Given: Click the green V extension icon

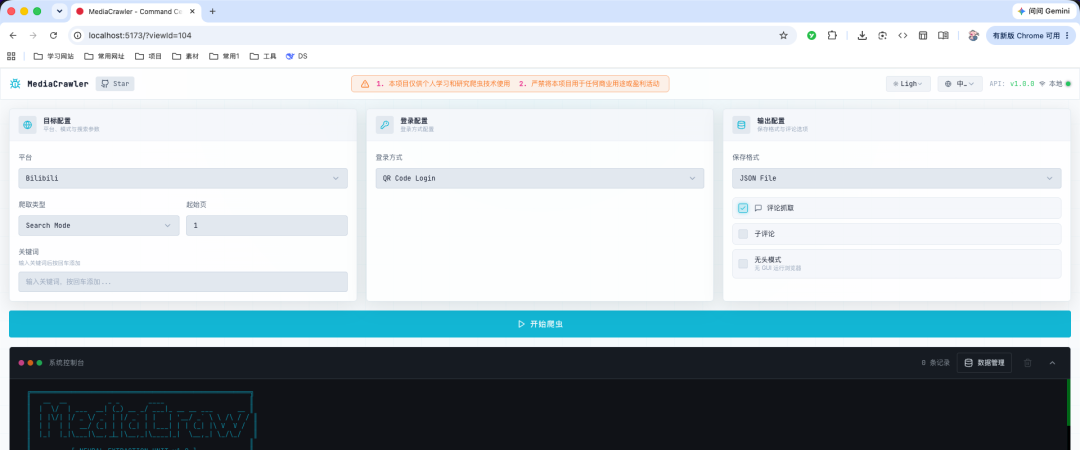Looking at the screenshot, I should coord(811,35).
